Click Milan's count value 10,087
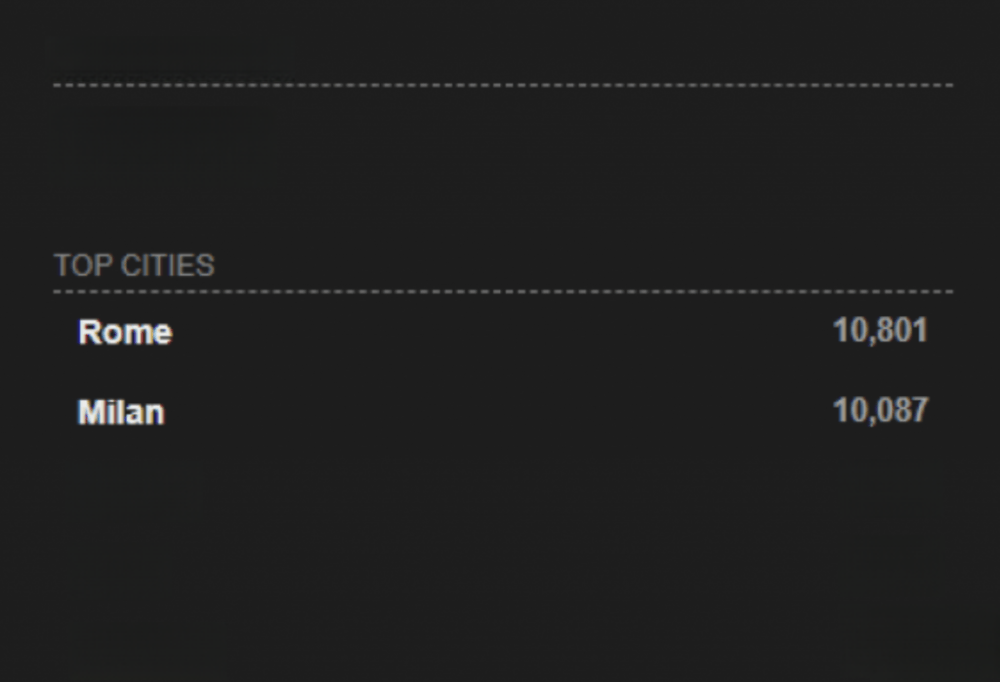Viewport: 1000px width, 682px height. (x=881, y=410)
